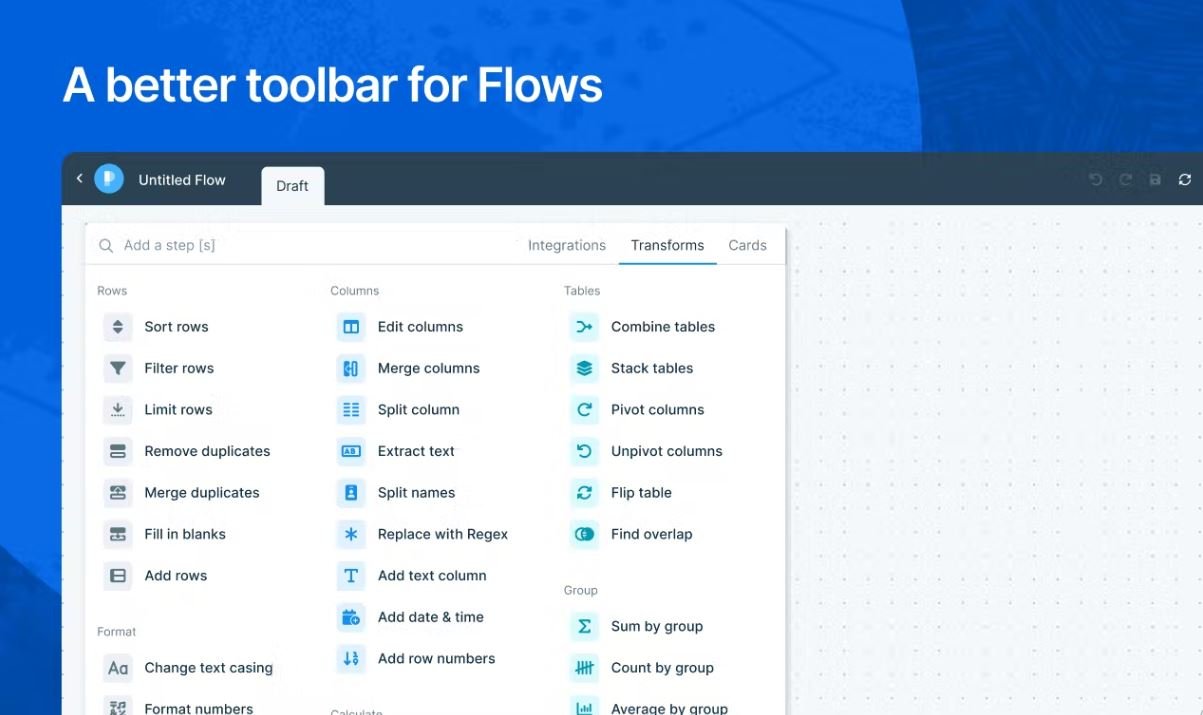Open the Draft tab
1203x715 pixels.
pyautogui.click(x=292, y=185)
